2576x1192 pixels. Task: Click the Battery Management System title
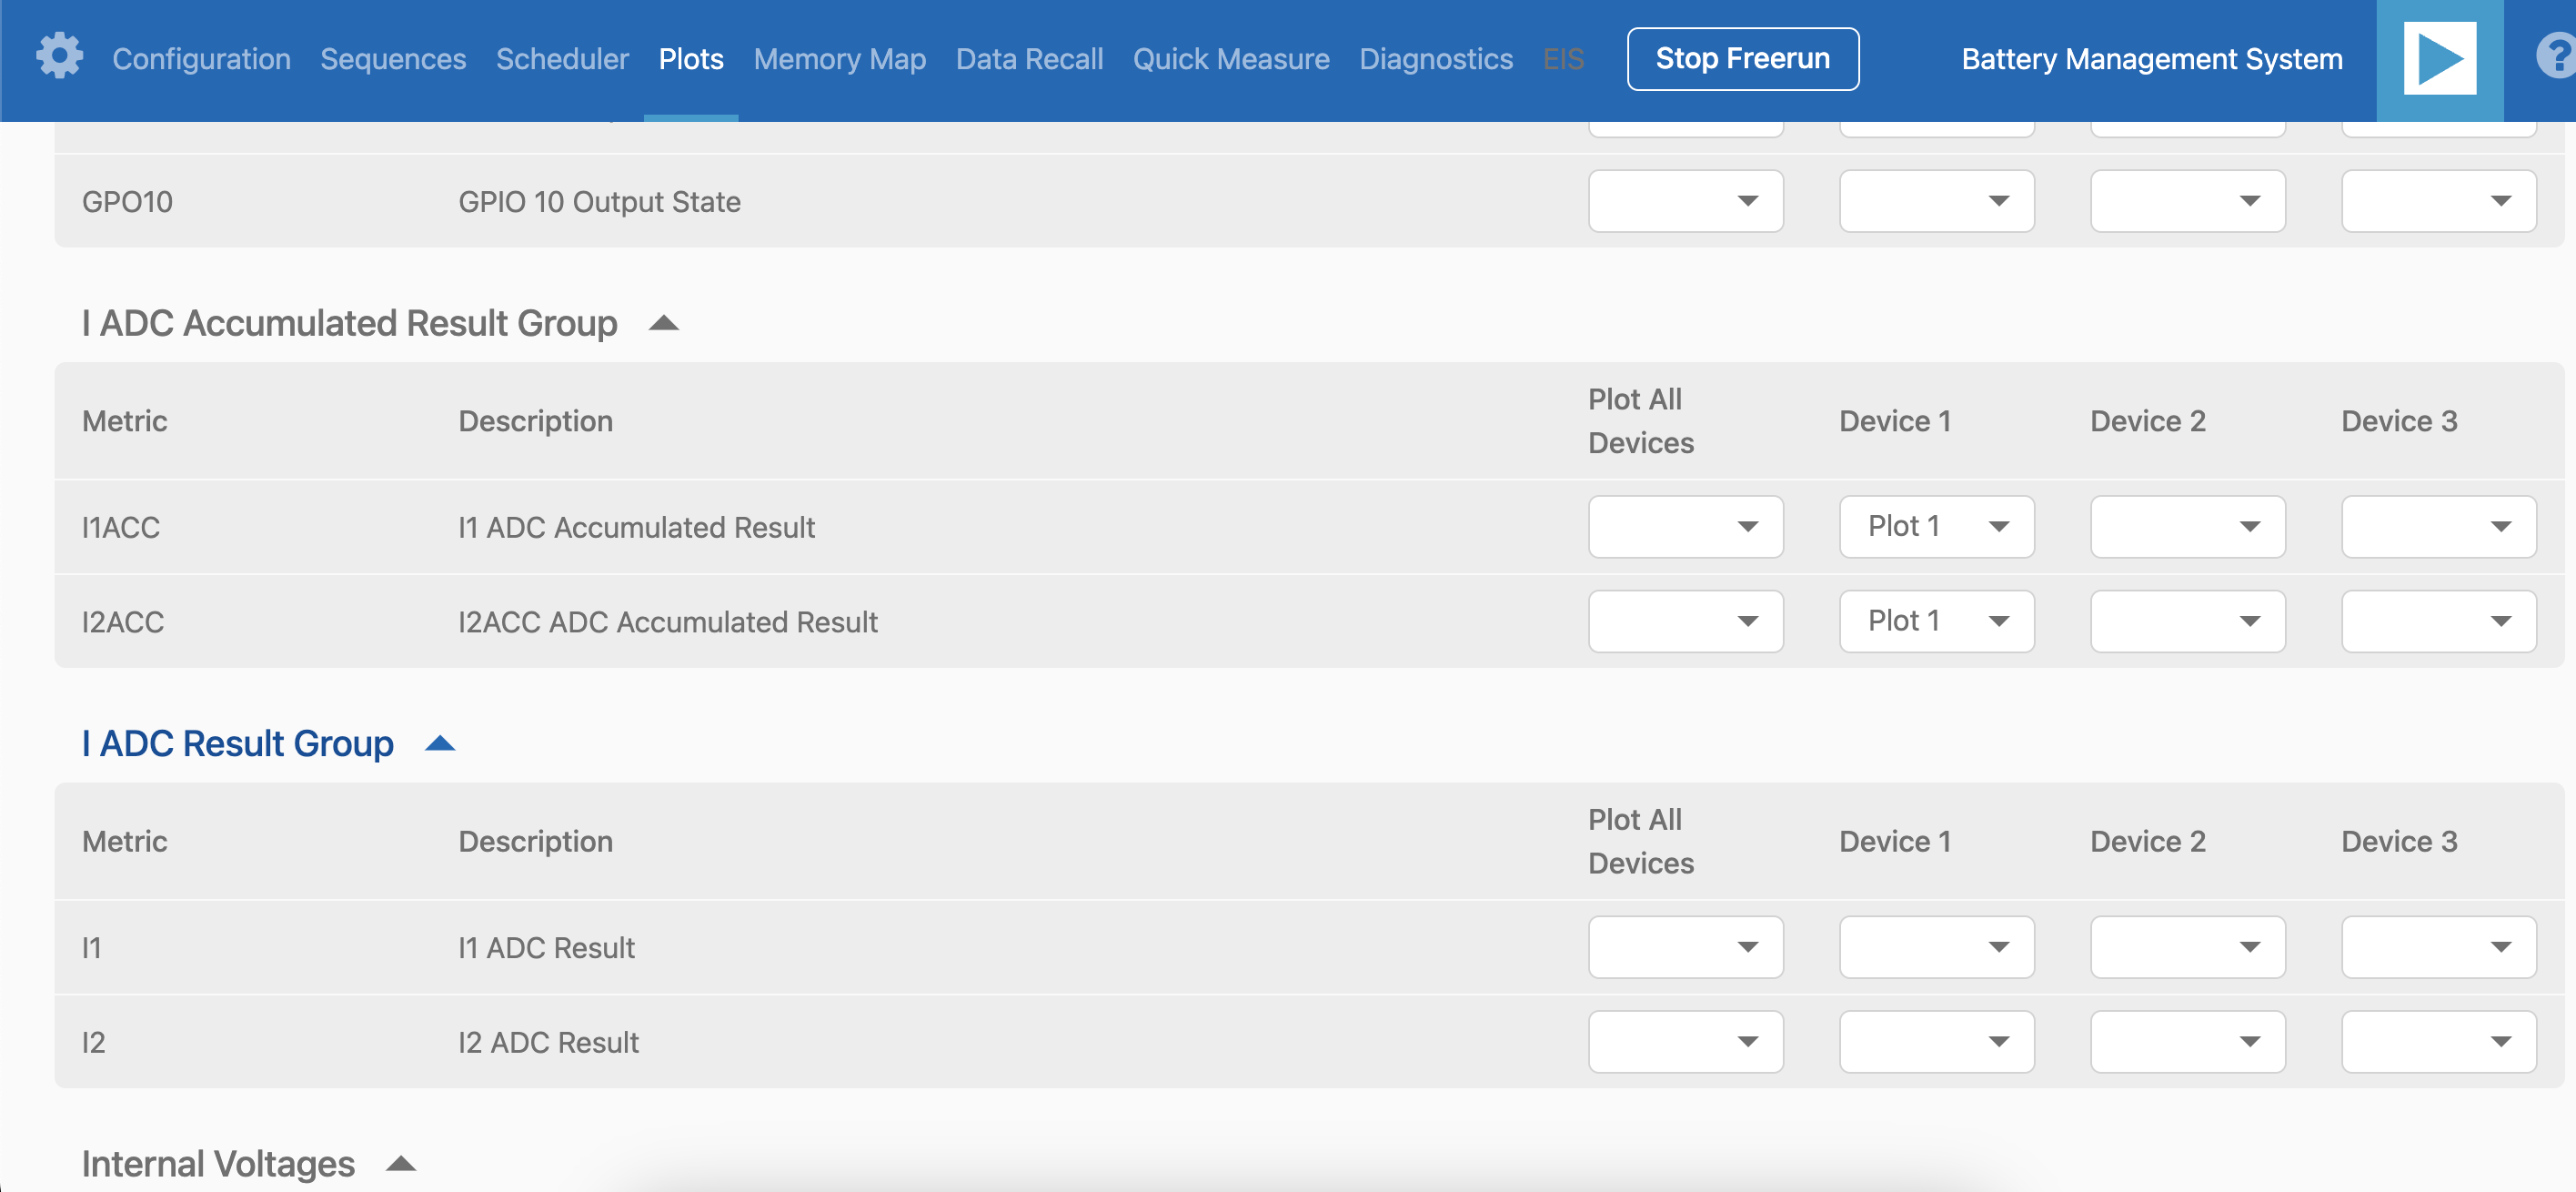(x=2151, y=59)
